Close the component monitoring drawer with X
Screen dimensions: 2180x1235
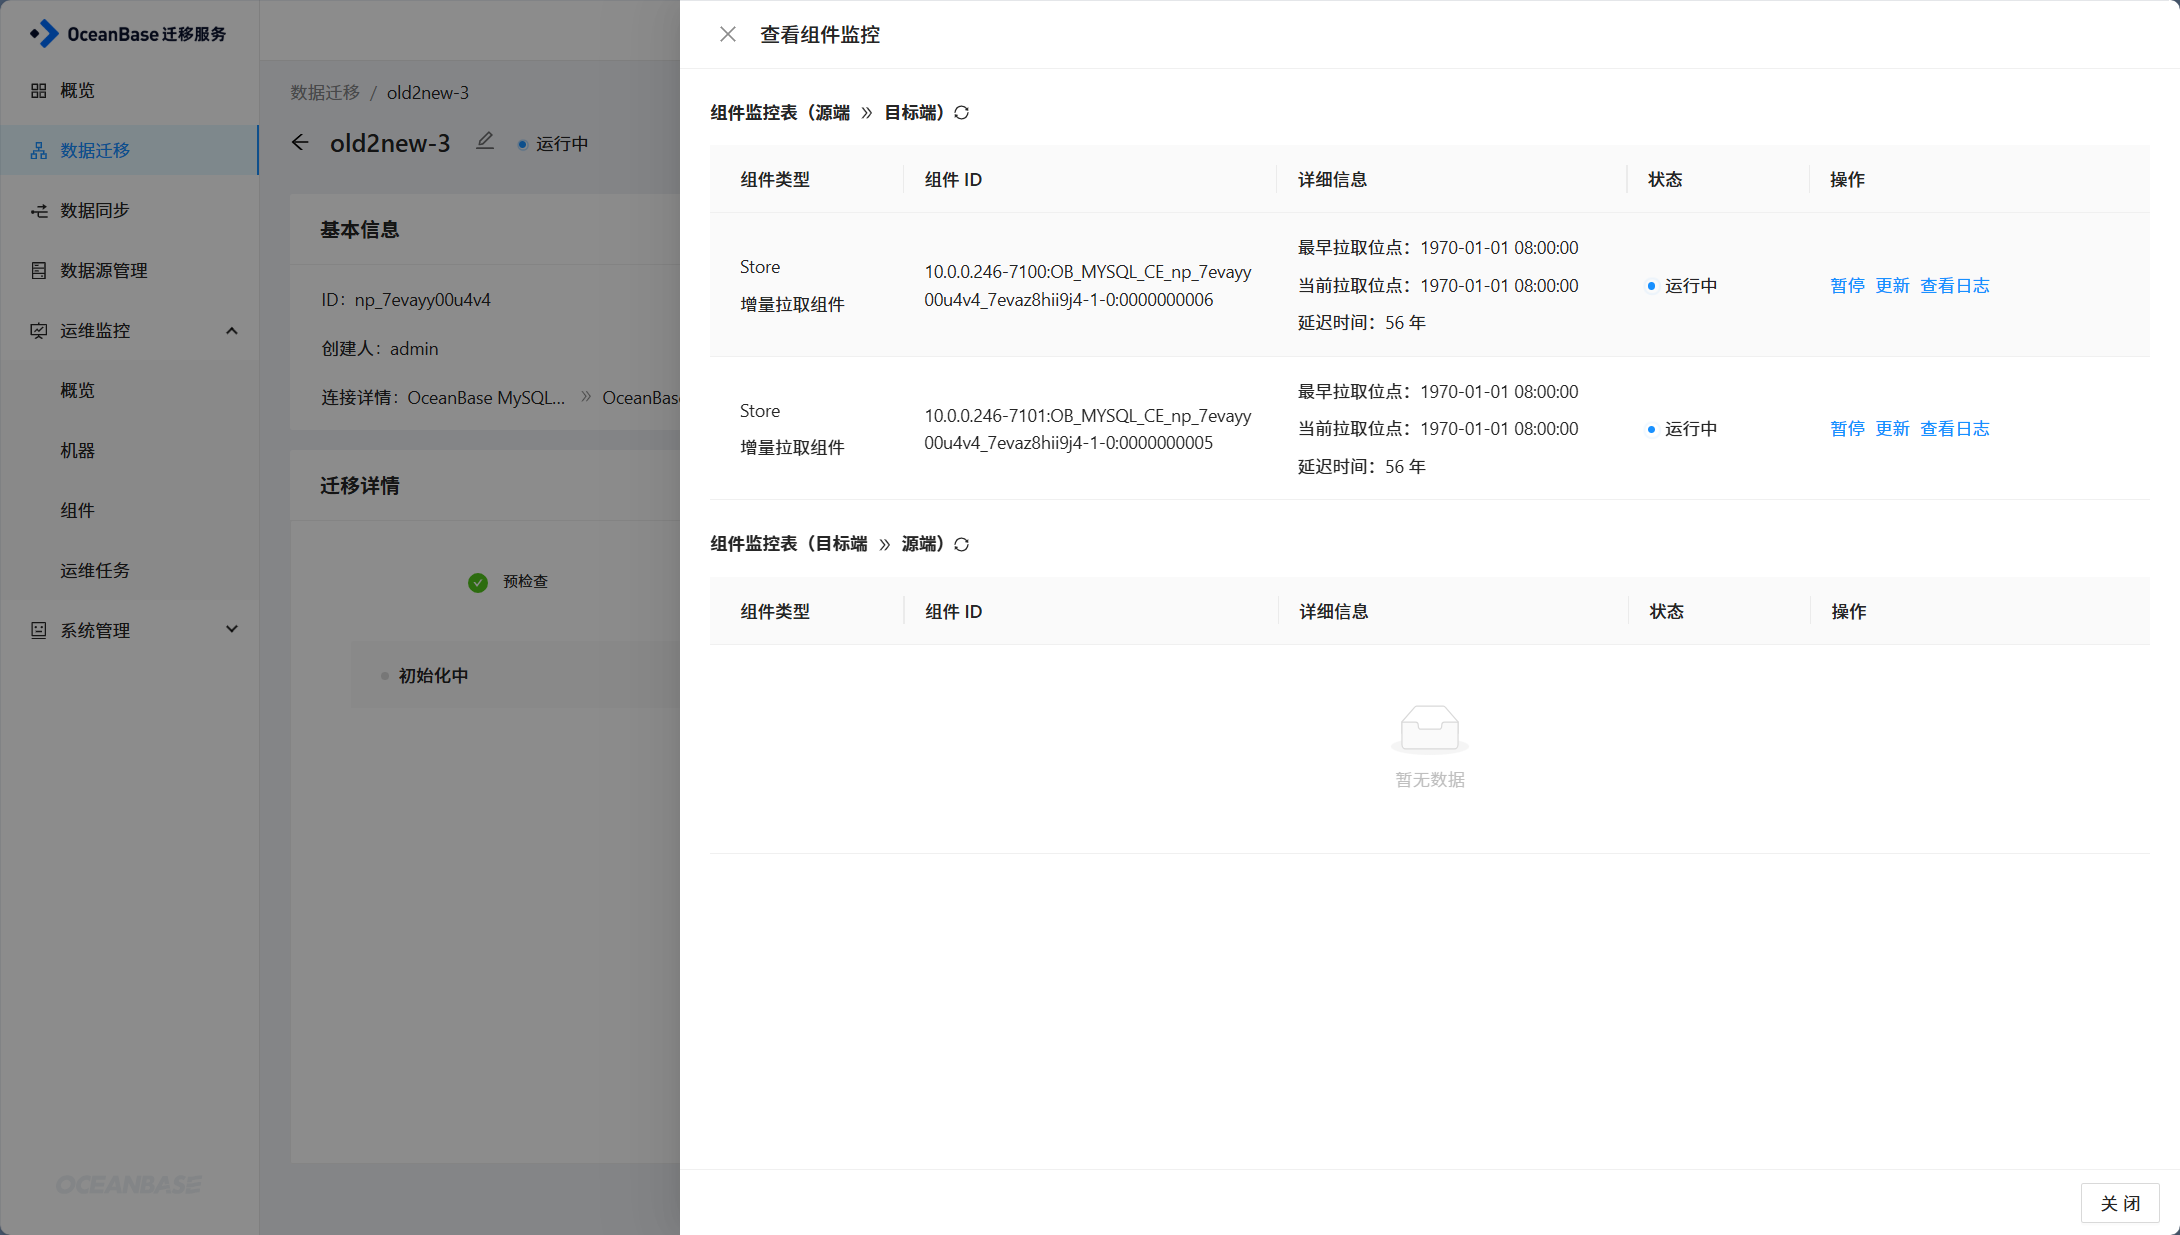(727, 35)
